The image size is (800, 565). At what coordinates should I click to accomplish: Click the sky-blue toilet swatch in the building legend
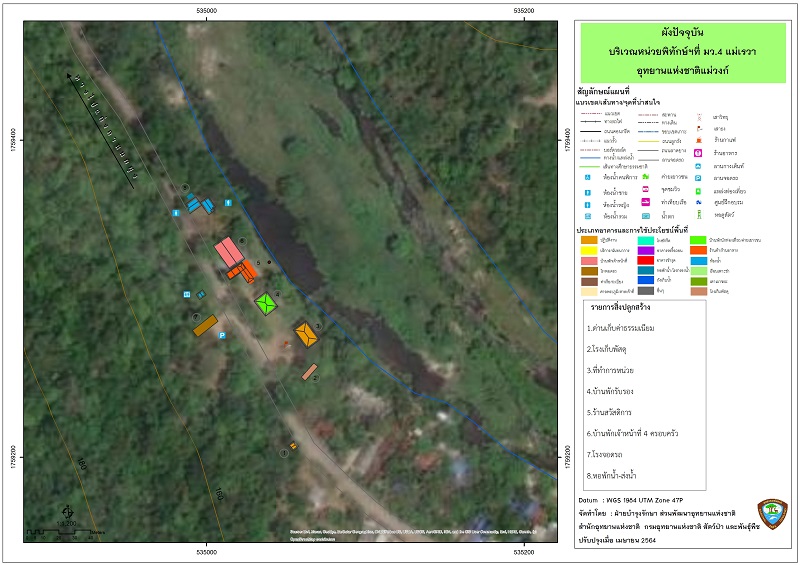(698, 260)
